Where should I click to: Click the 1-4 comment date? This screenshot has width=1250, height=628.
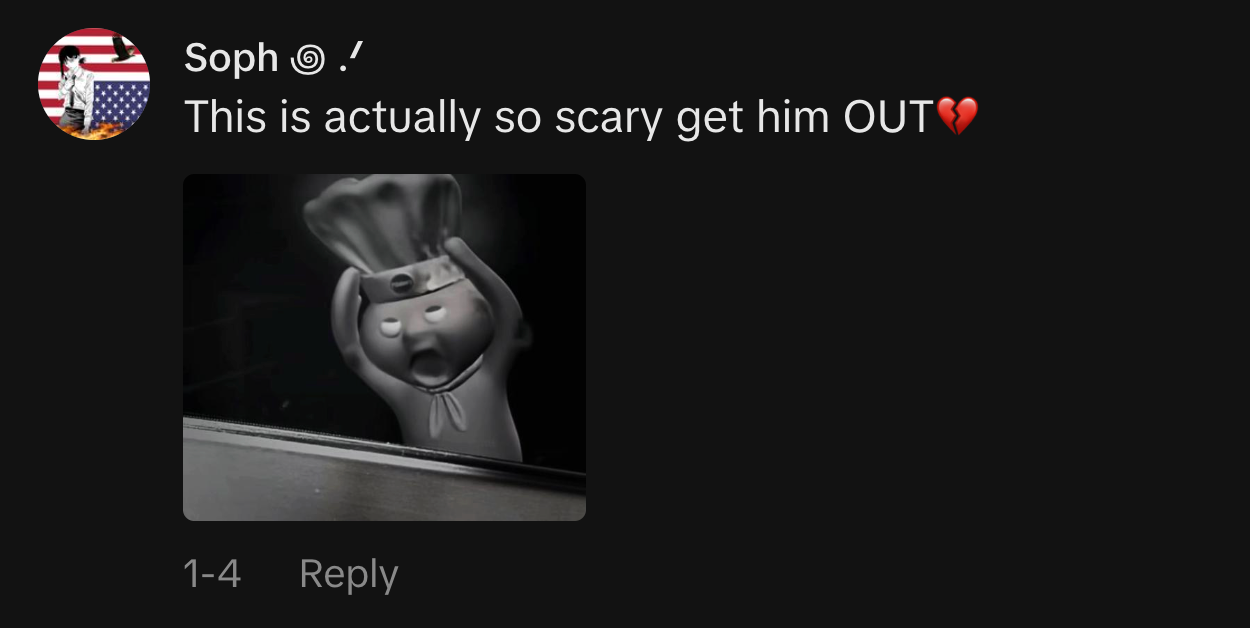[212, 574]
